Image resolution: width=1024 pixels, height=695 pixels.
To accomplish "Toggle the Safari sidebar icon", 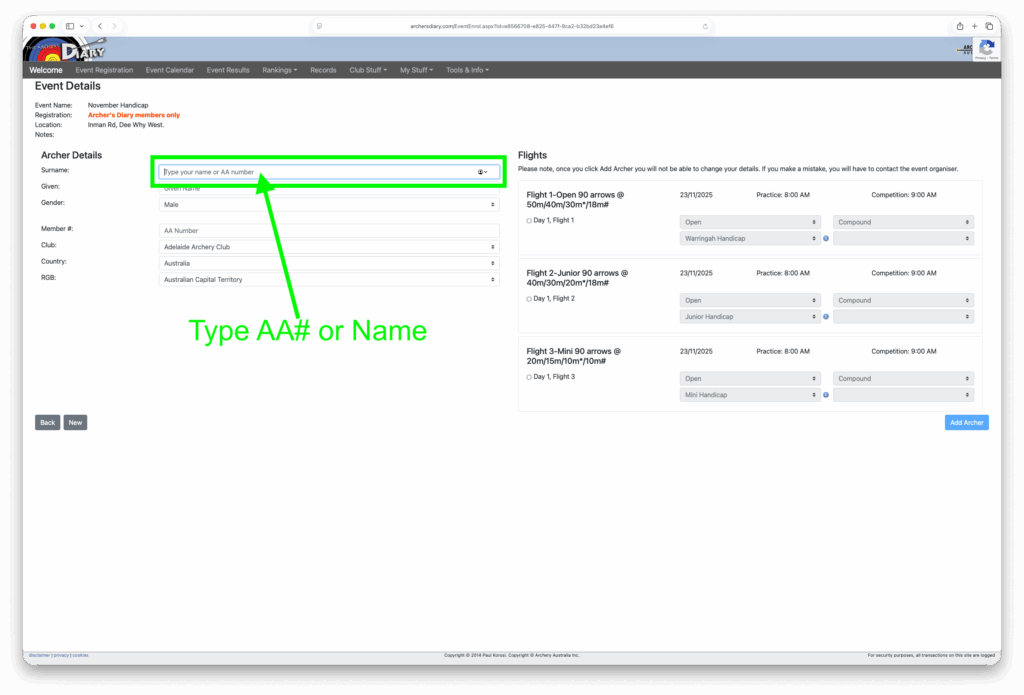I will pos(70,26).
